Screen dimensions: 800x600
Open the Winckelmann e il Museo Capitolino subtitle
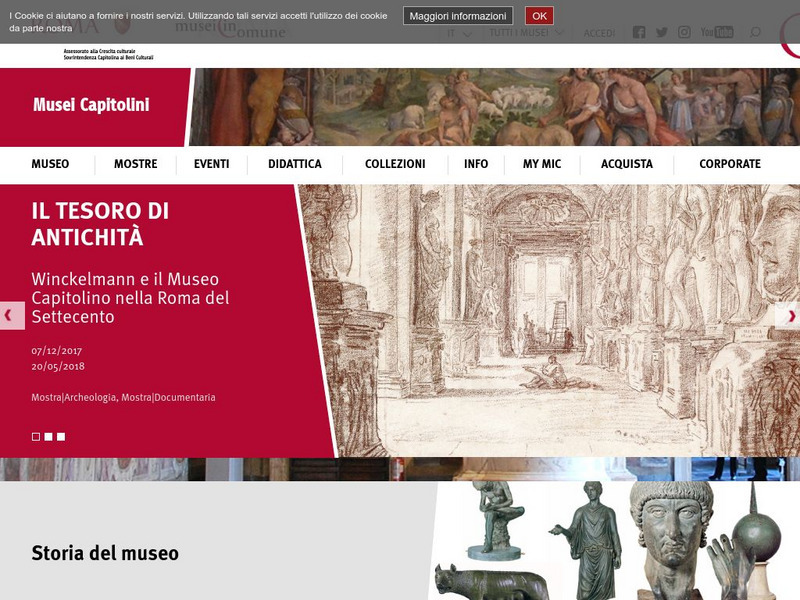point(130,298)
